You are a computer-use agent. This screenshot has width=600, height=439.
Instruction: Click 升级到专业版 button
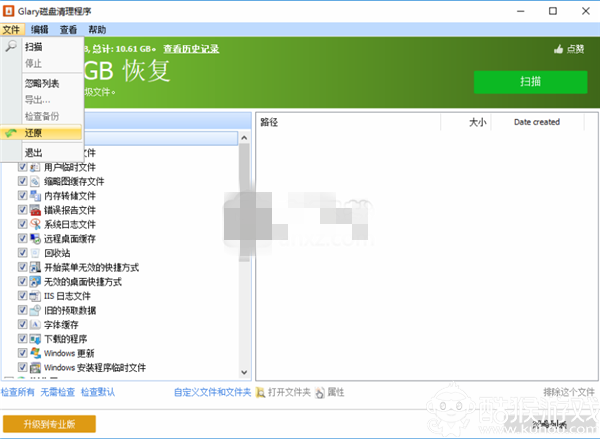point(49,424)
